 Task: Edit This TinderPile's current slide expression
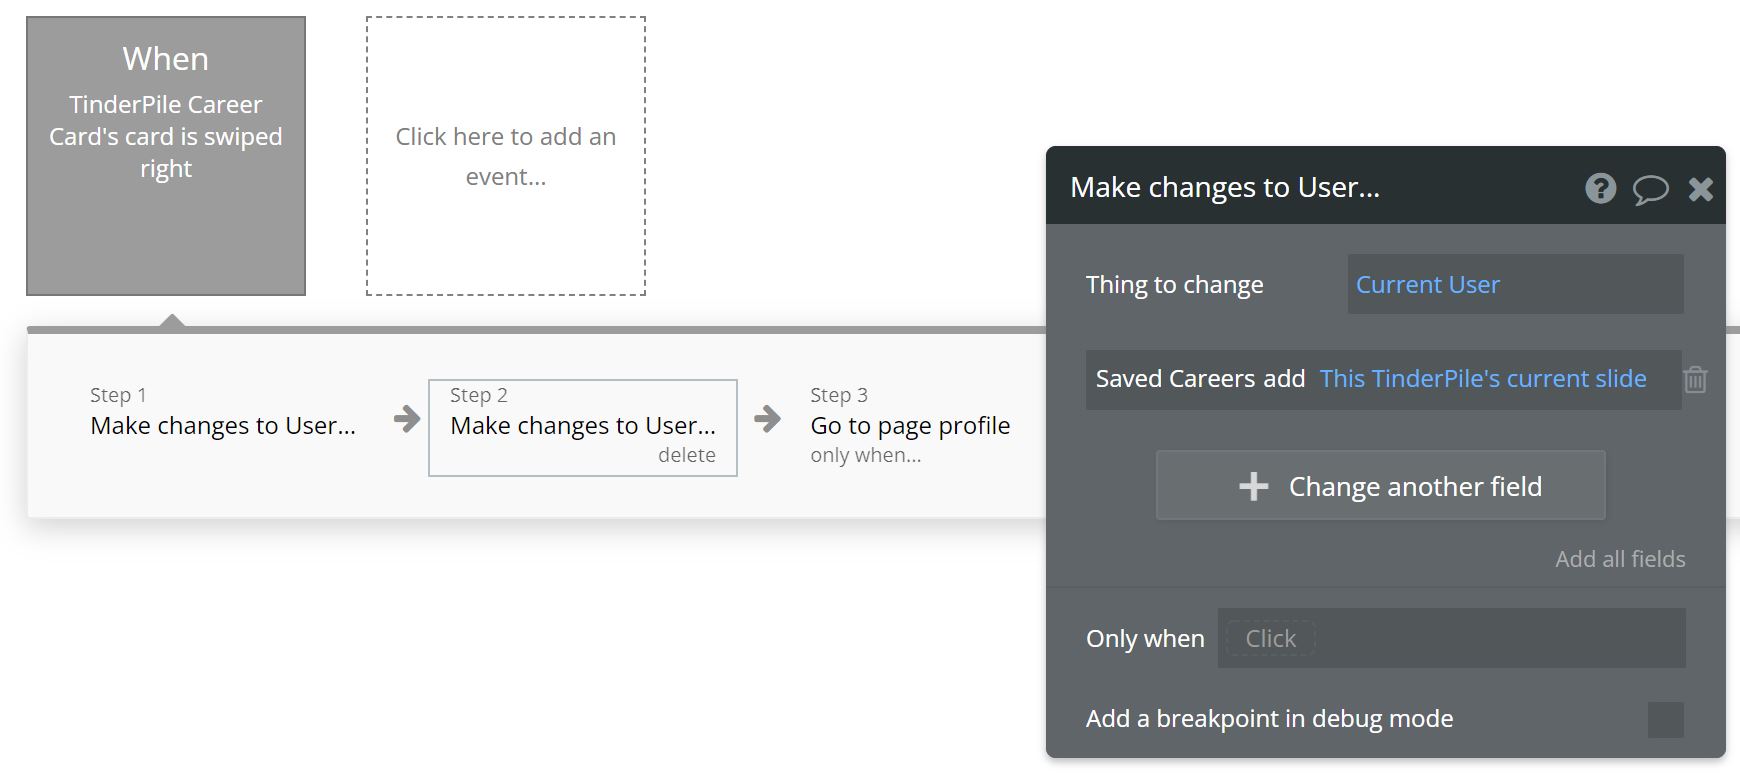pyautogui.click(x=1482, y=379)
